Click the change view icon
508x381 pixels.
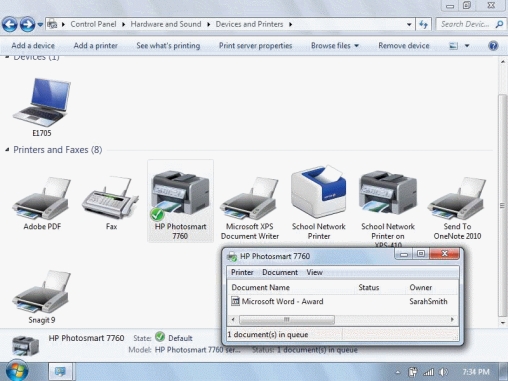(x=453, y=46)
